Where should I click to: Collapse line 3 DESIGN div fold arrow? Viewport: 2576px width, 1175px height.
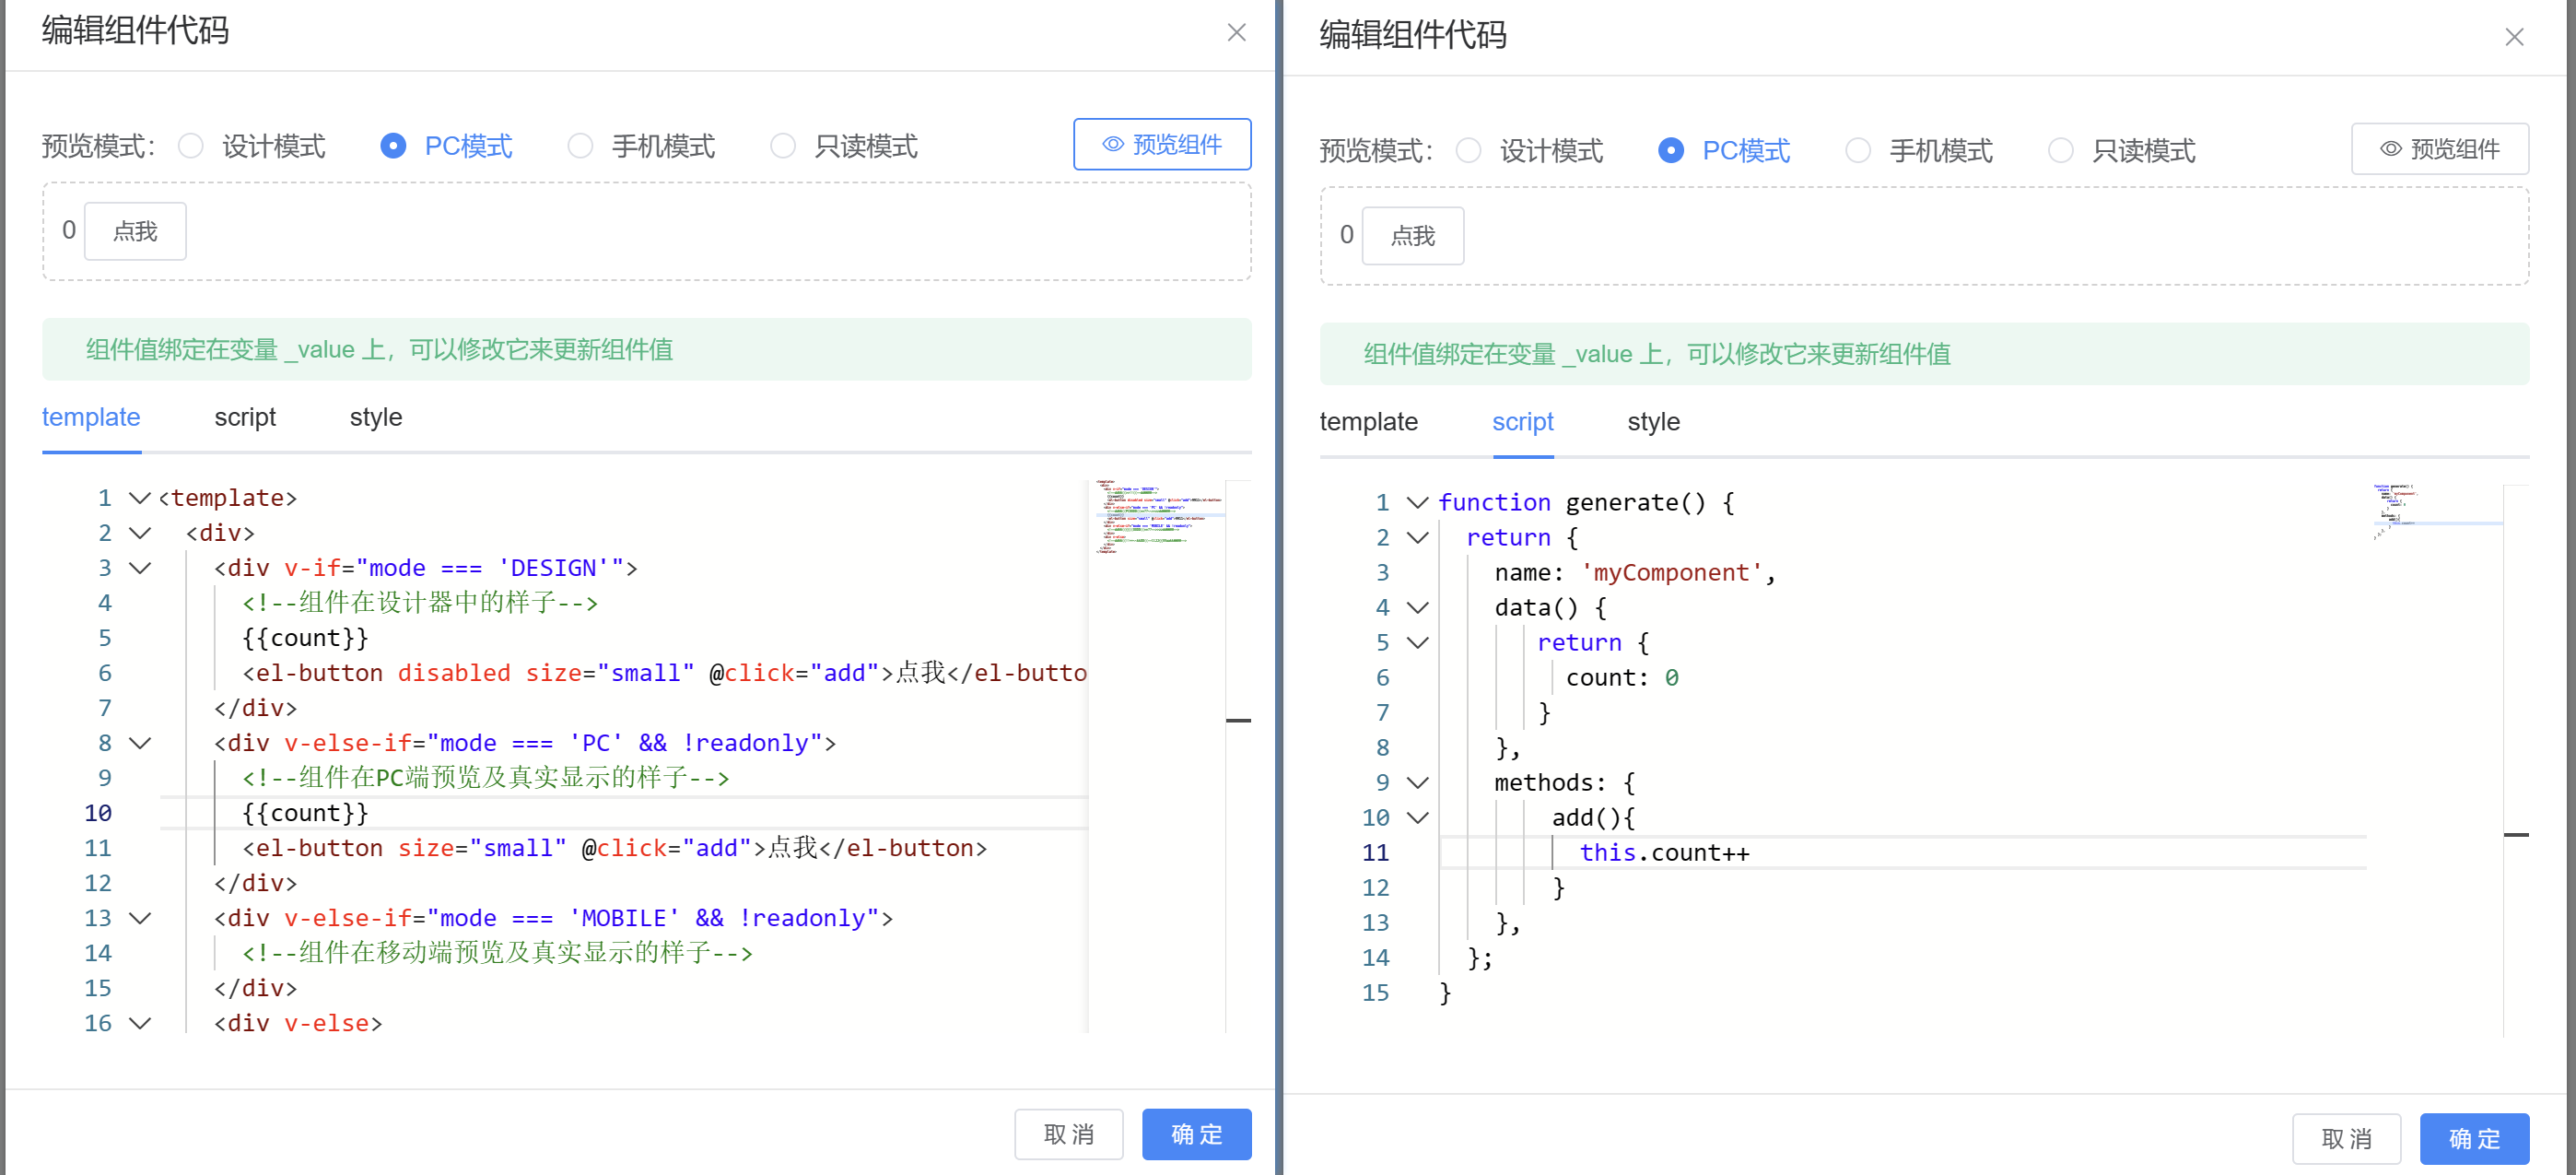click(140, 568)
